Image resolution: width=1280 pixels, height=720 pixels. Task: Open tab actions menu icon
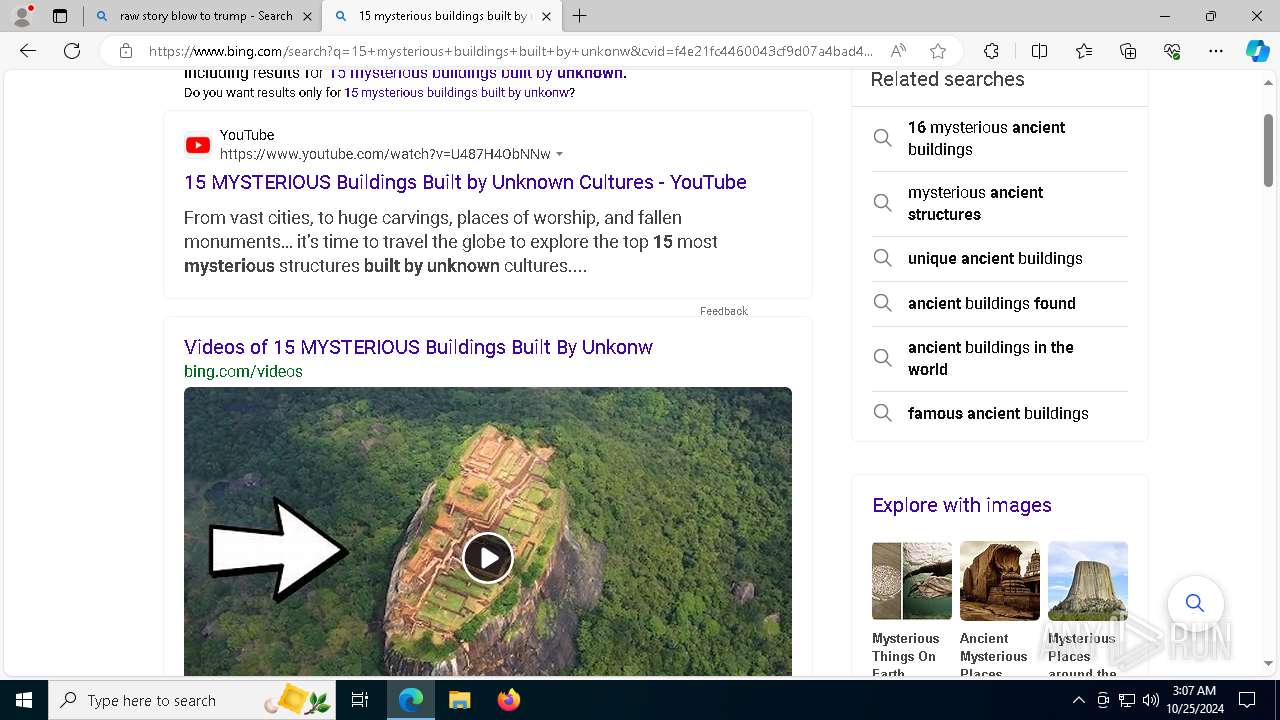[x=60, y=16]
